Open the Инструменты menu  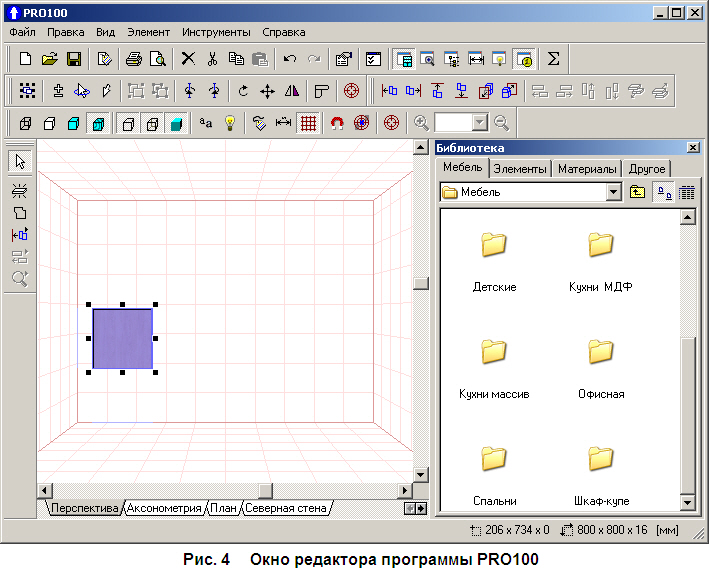pos(215,32)
